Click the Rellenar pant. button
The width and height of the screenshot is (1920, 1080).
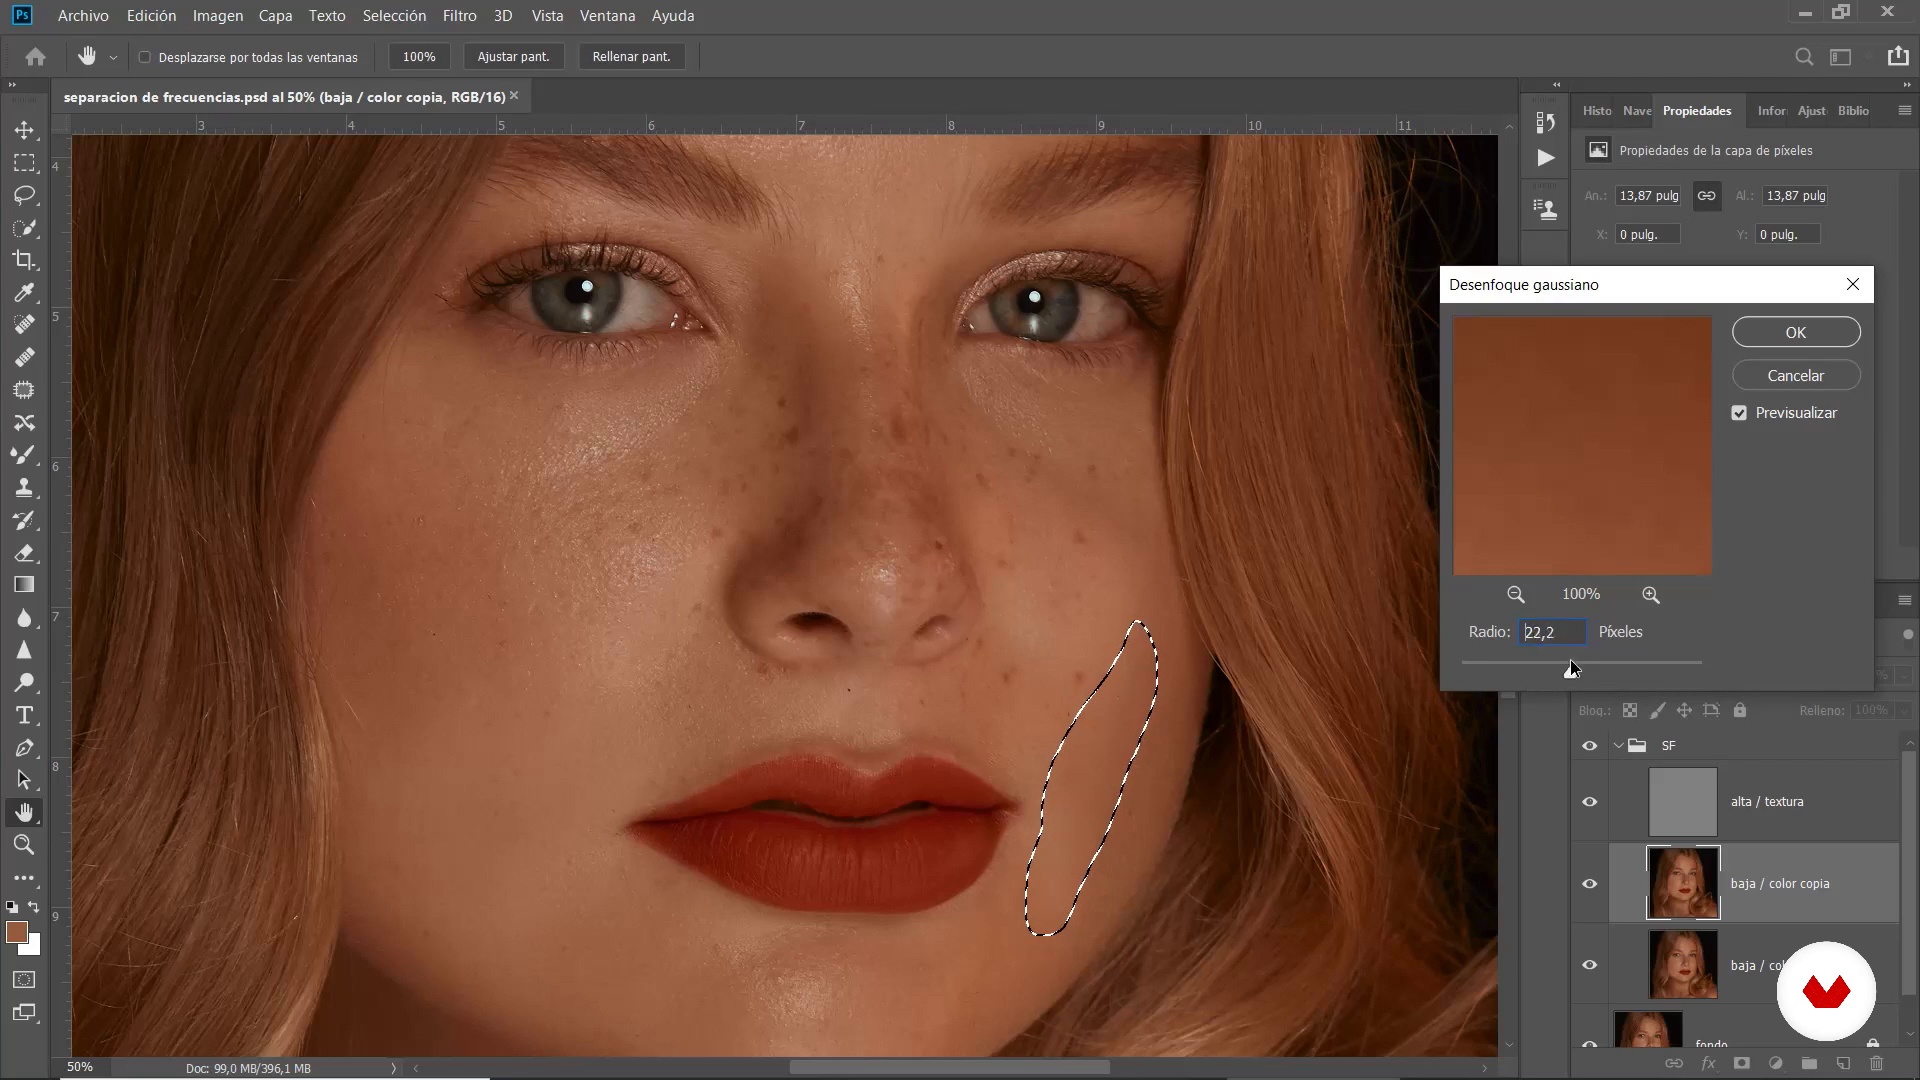click(631, 57)
